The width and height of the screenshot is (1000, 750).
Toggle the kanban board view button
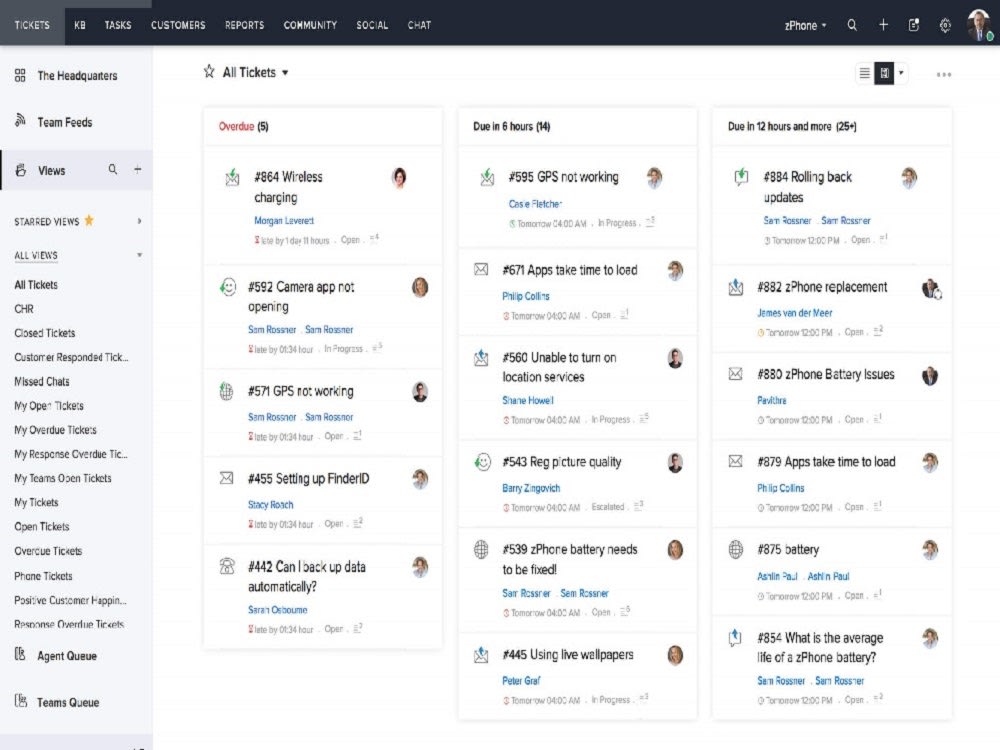point(885,72)
